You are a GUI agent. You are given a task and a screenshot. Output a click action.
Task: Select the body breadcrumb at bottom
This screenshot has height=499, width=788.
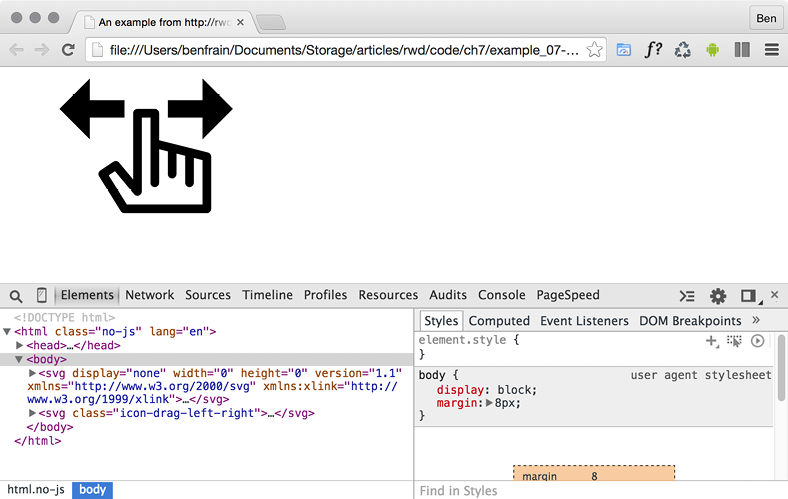[x=92, y=490]
